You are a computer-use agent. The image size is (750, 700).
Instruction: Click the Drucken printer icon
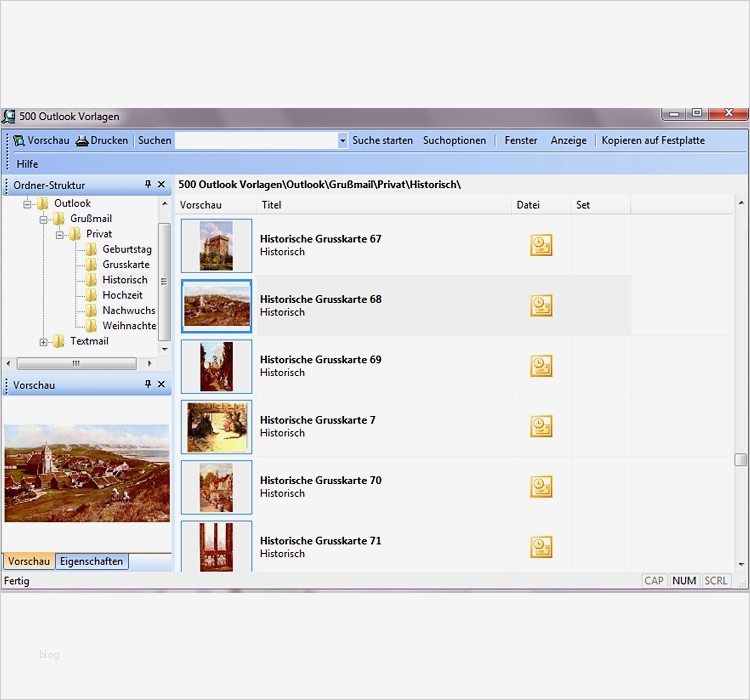82,141
